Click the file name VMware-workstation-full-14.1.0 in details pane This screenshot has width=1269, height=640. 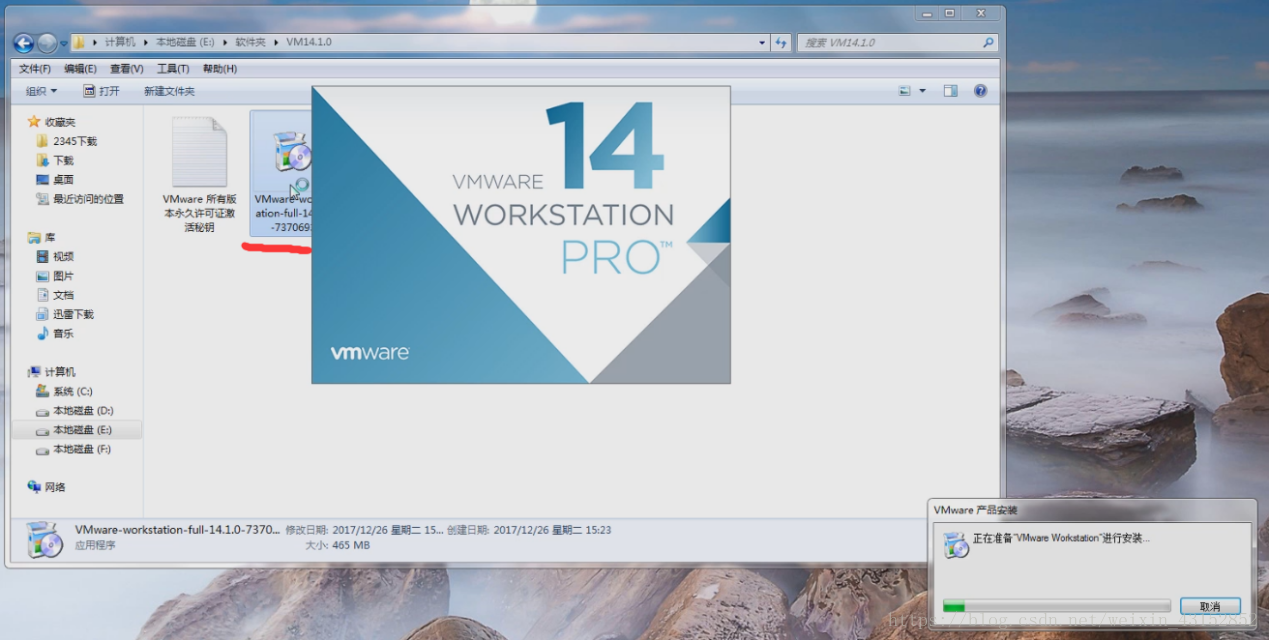tap(178, 530)
